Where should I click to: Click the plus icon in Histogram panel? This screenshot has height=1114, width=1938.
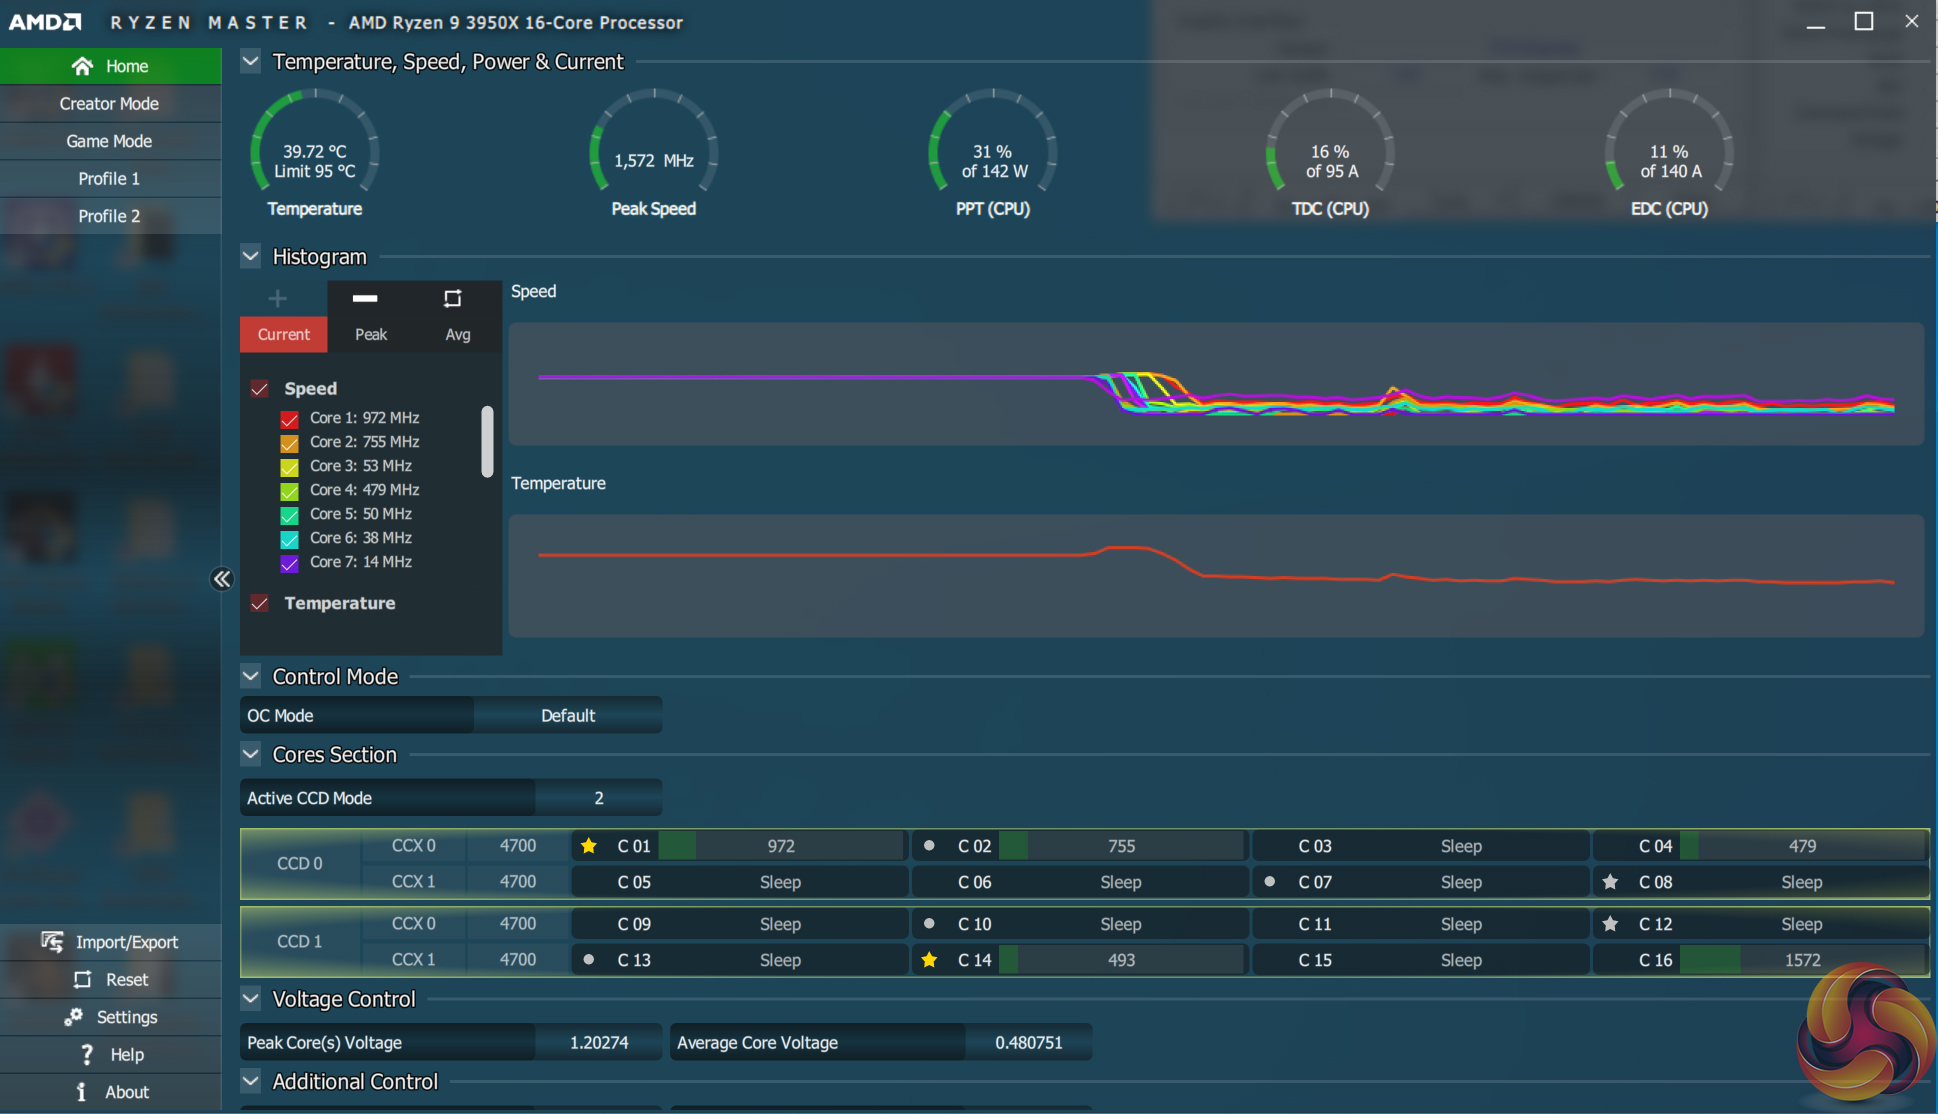point(278,298)
